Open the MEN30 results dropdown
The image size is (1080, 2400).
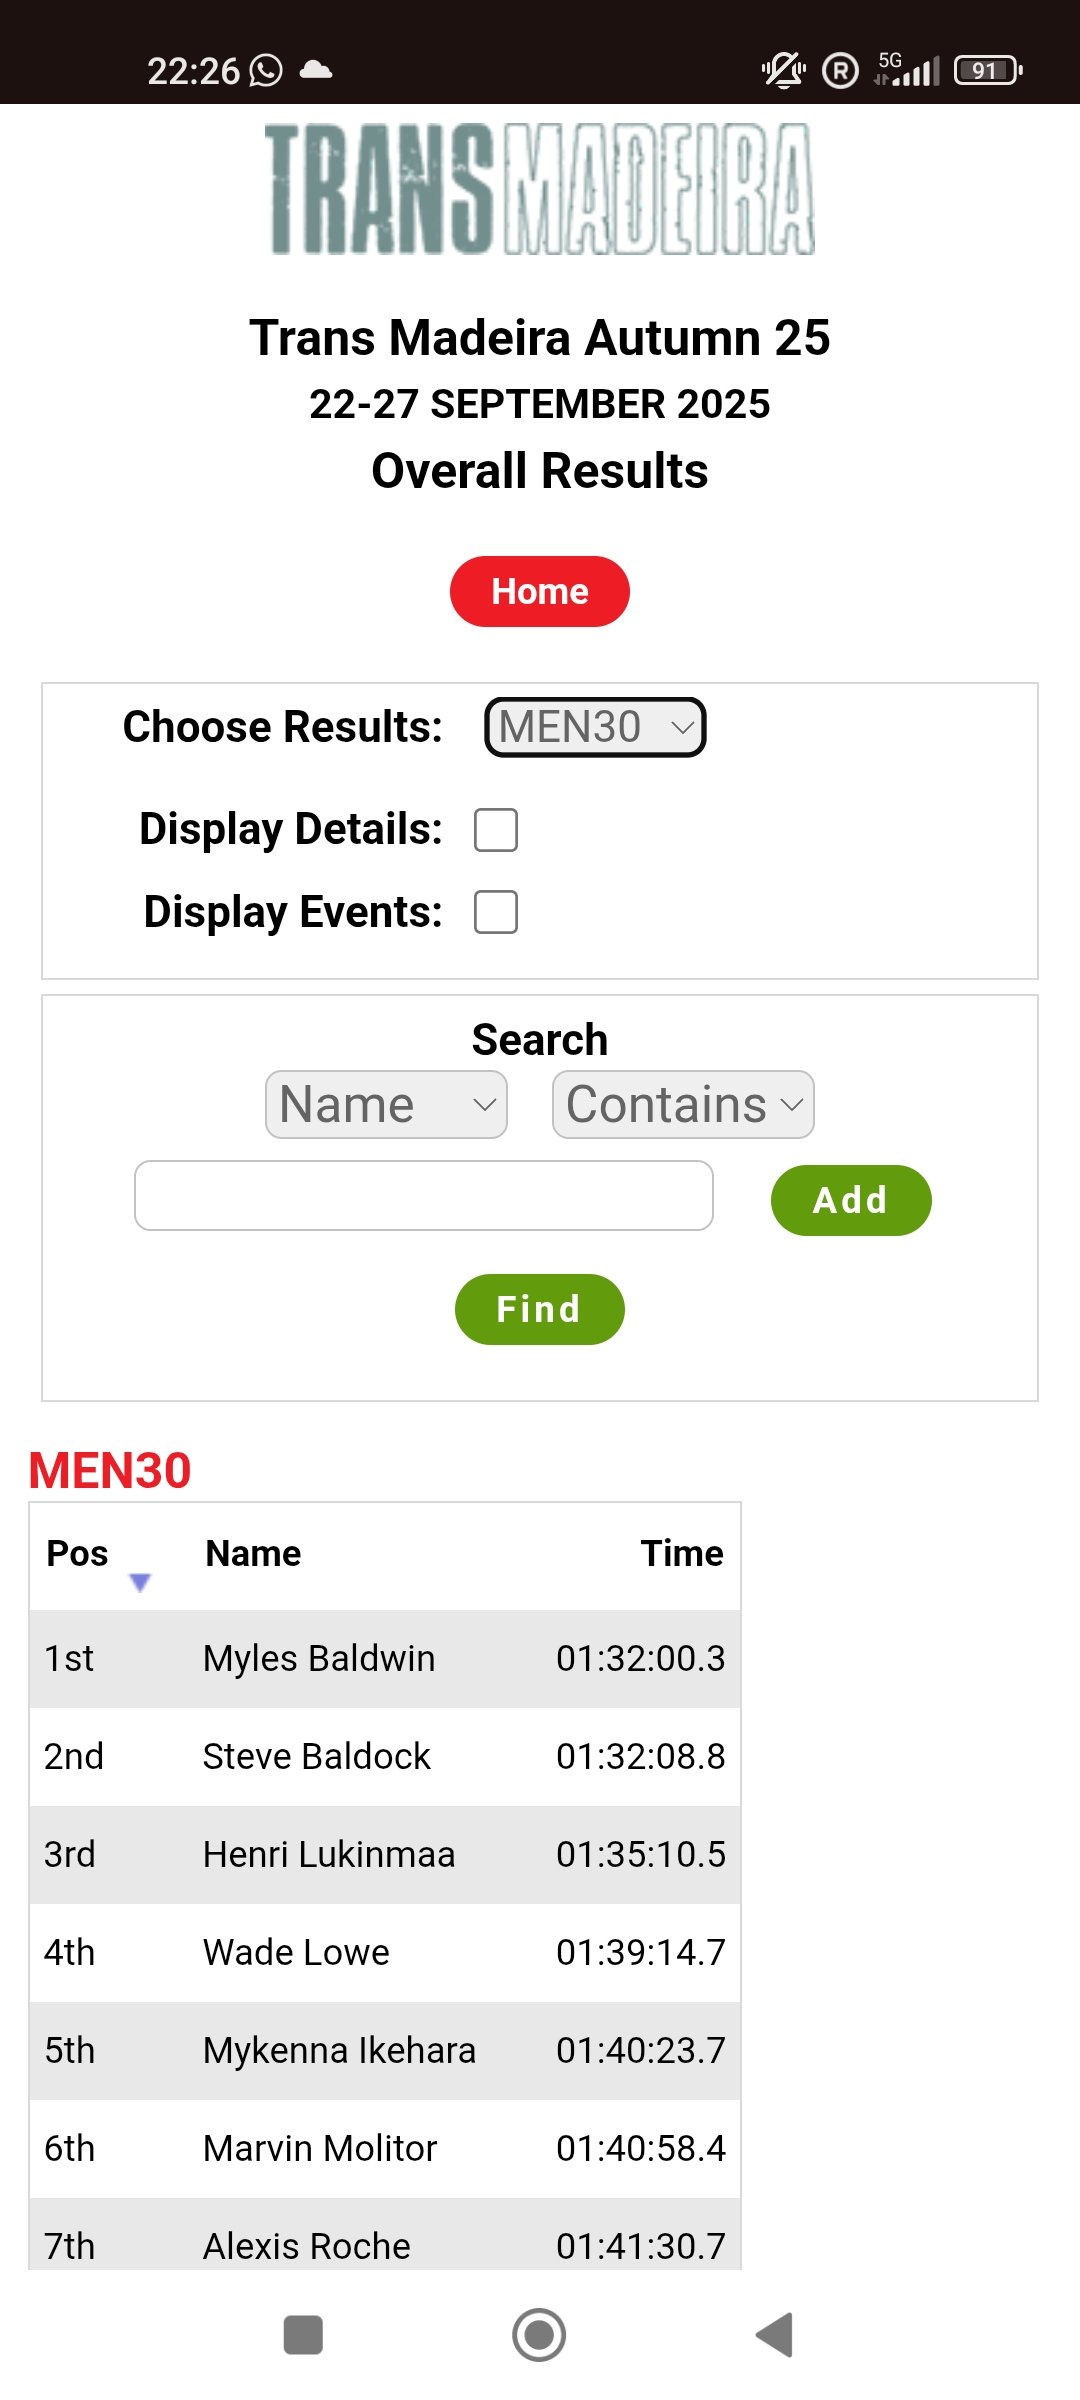595,727
